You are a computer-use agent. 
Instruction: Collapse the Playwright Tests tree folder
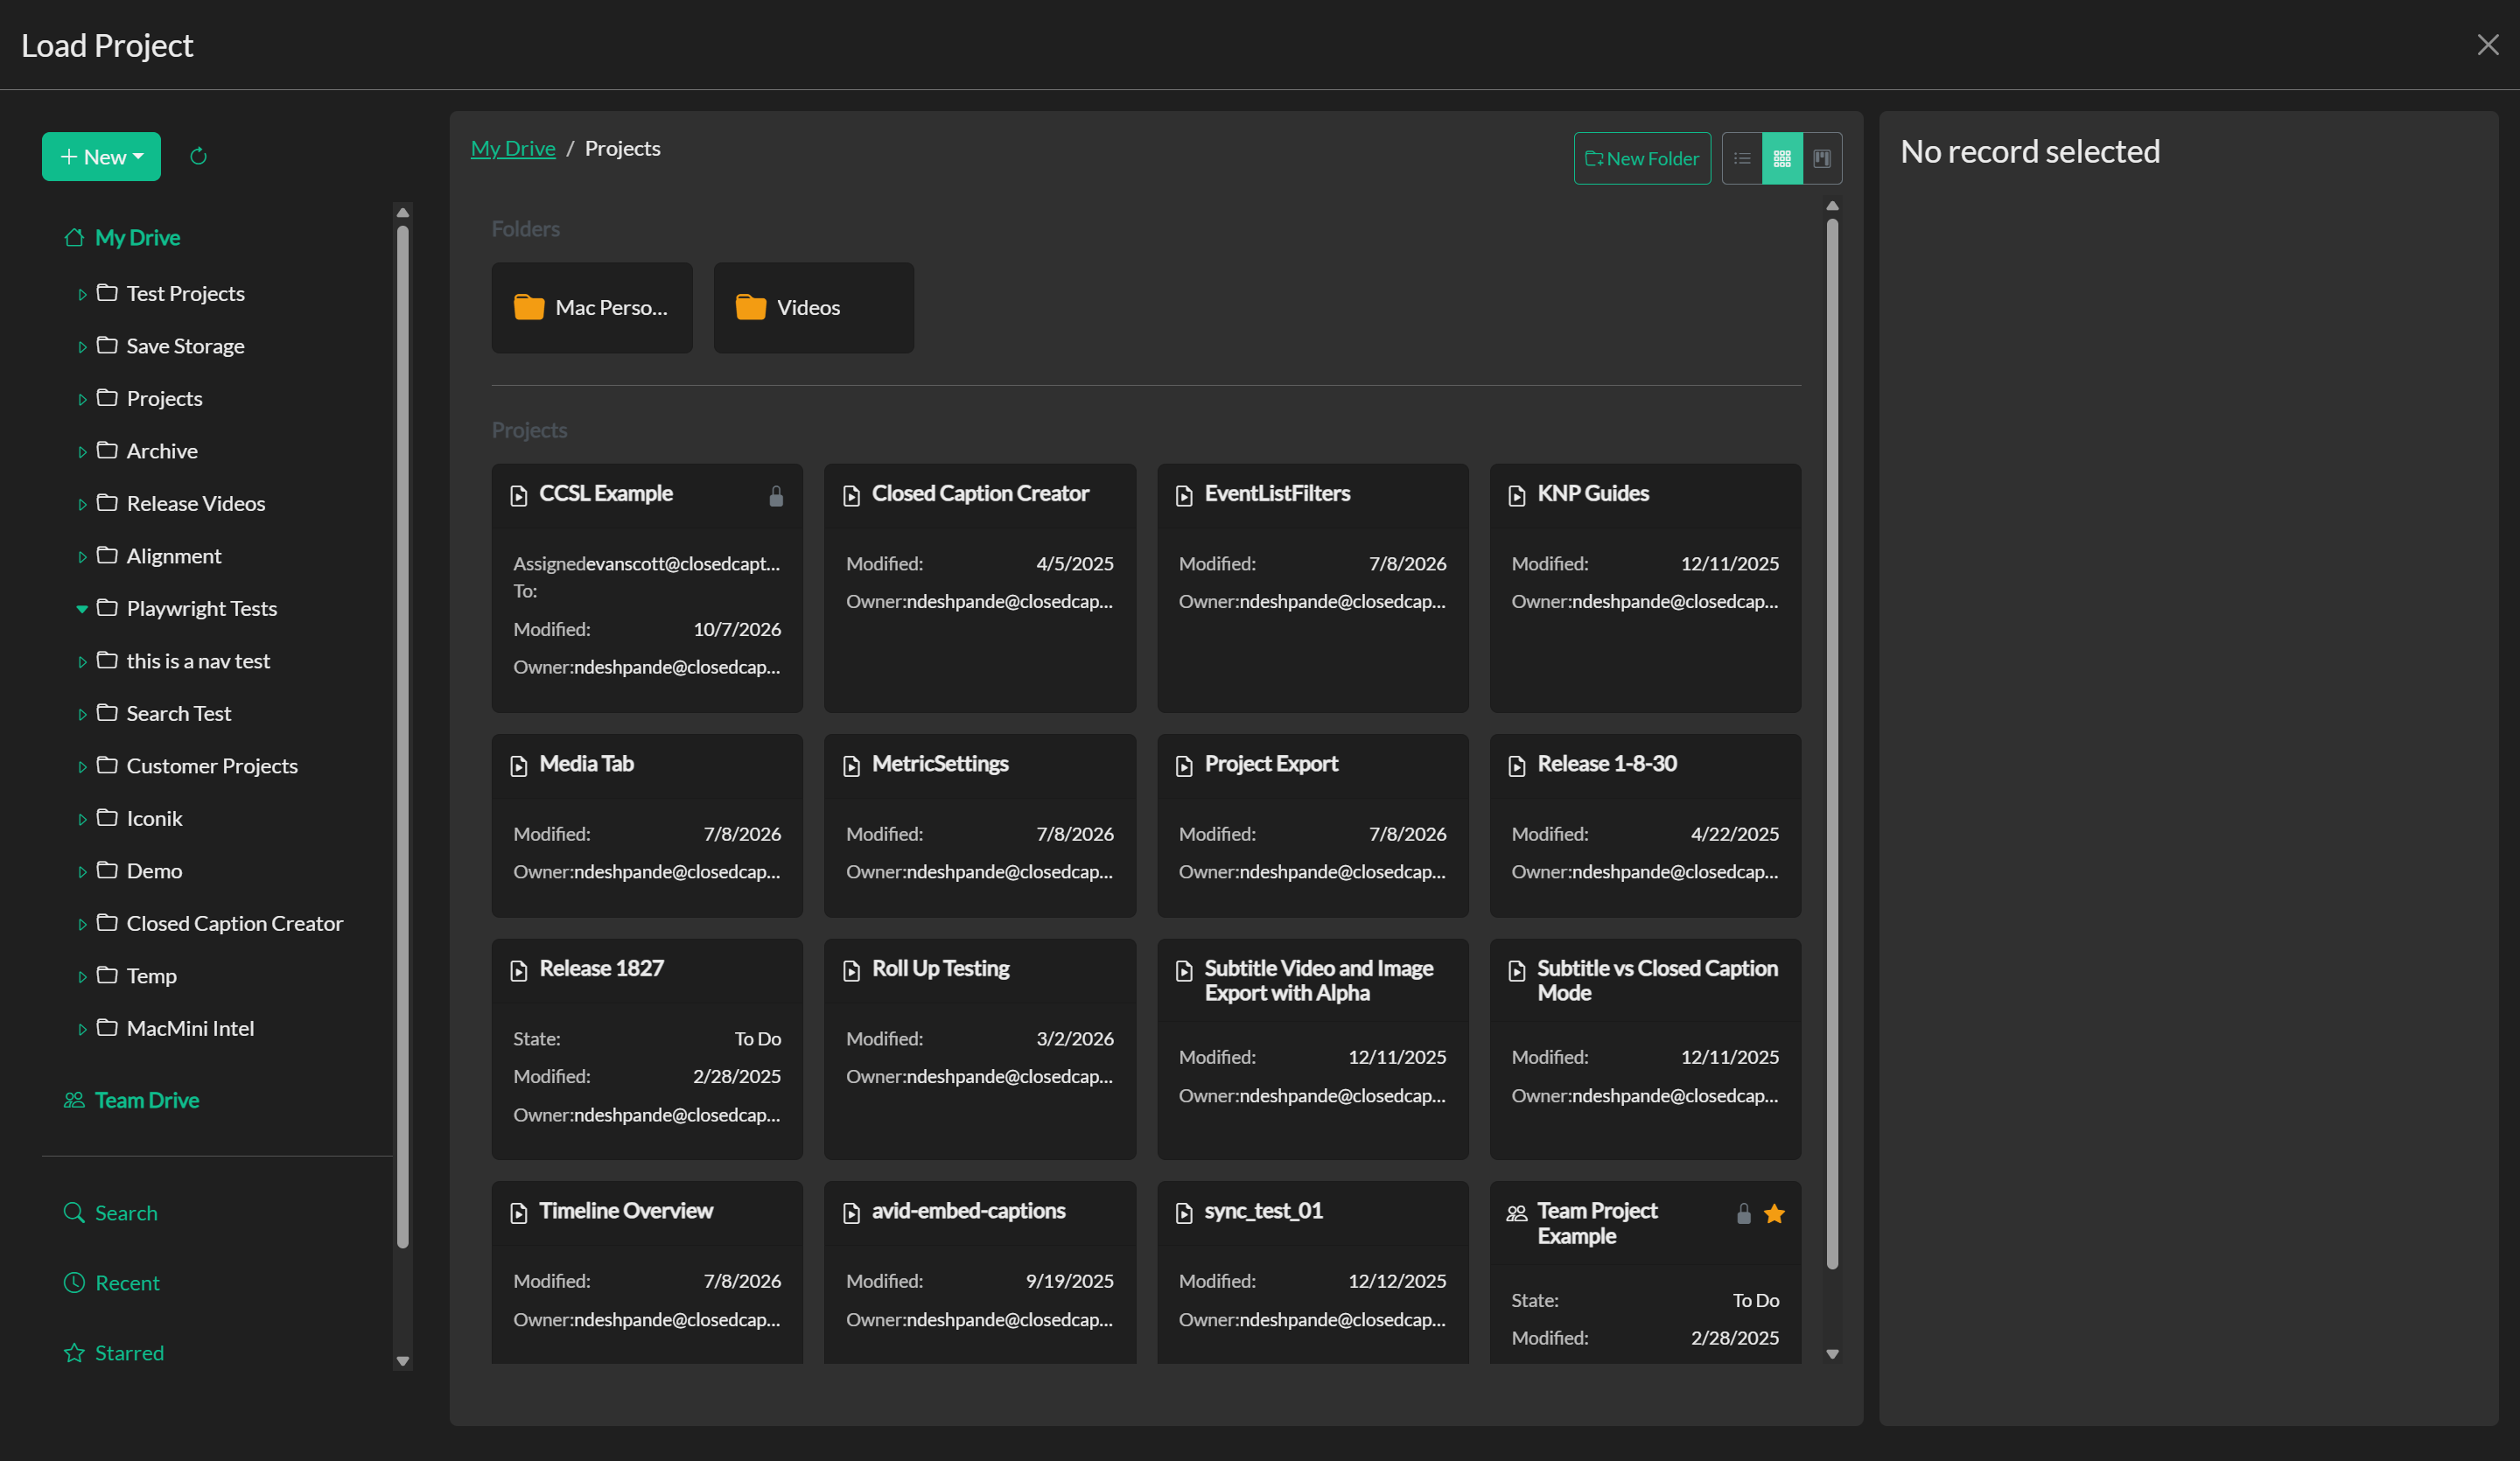pos(82,609)
